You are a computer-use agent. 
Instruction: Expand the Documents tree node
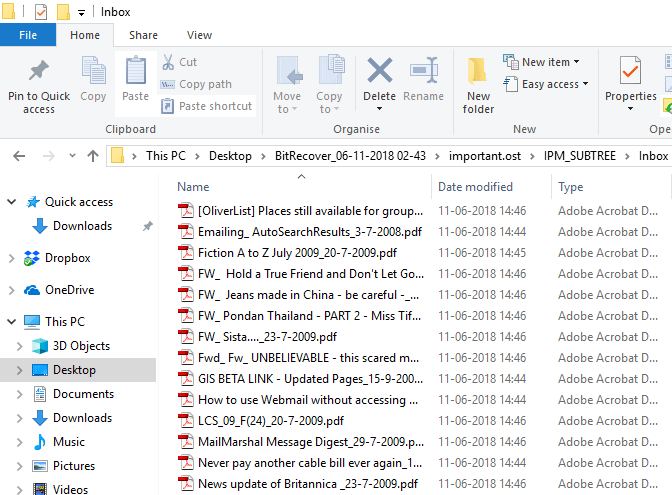tap(19, 394)
